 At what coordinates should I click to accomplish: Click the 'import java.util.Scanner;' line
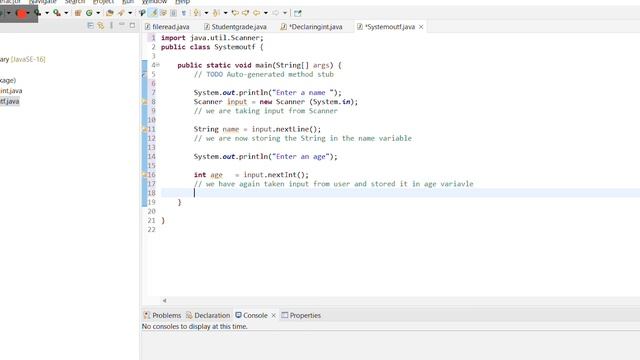[212, 38]
